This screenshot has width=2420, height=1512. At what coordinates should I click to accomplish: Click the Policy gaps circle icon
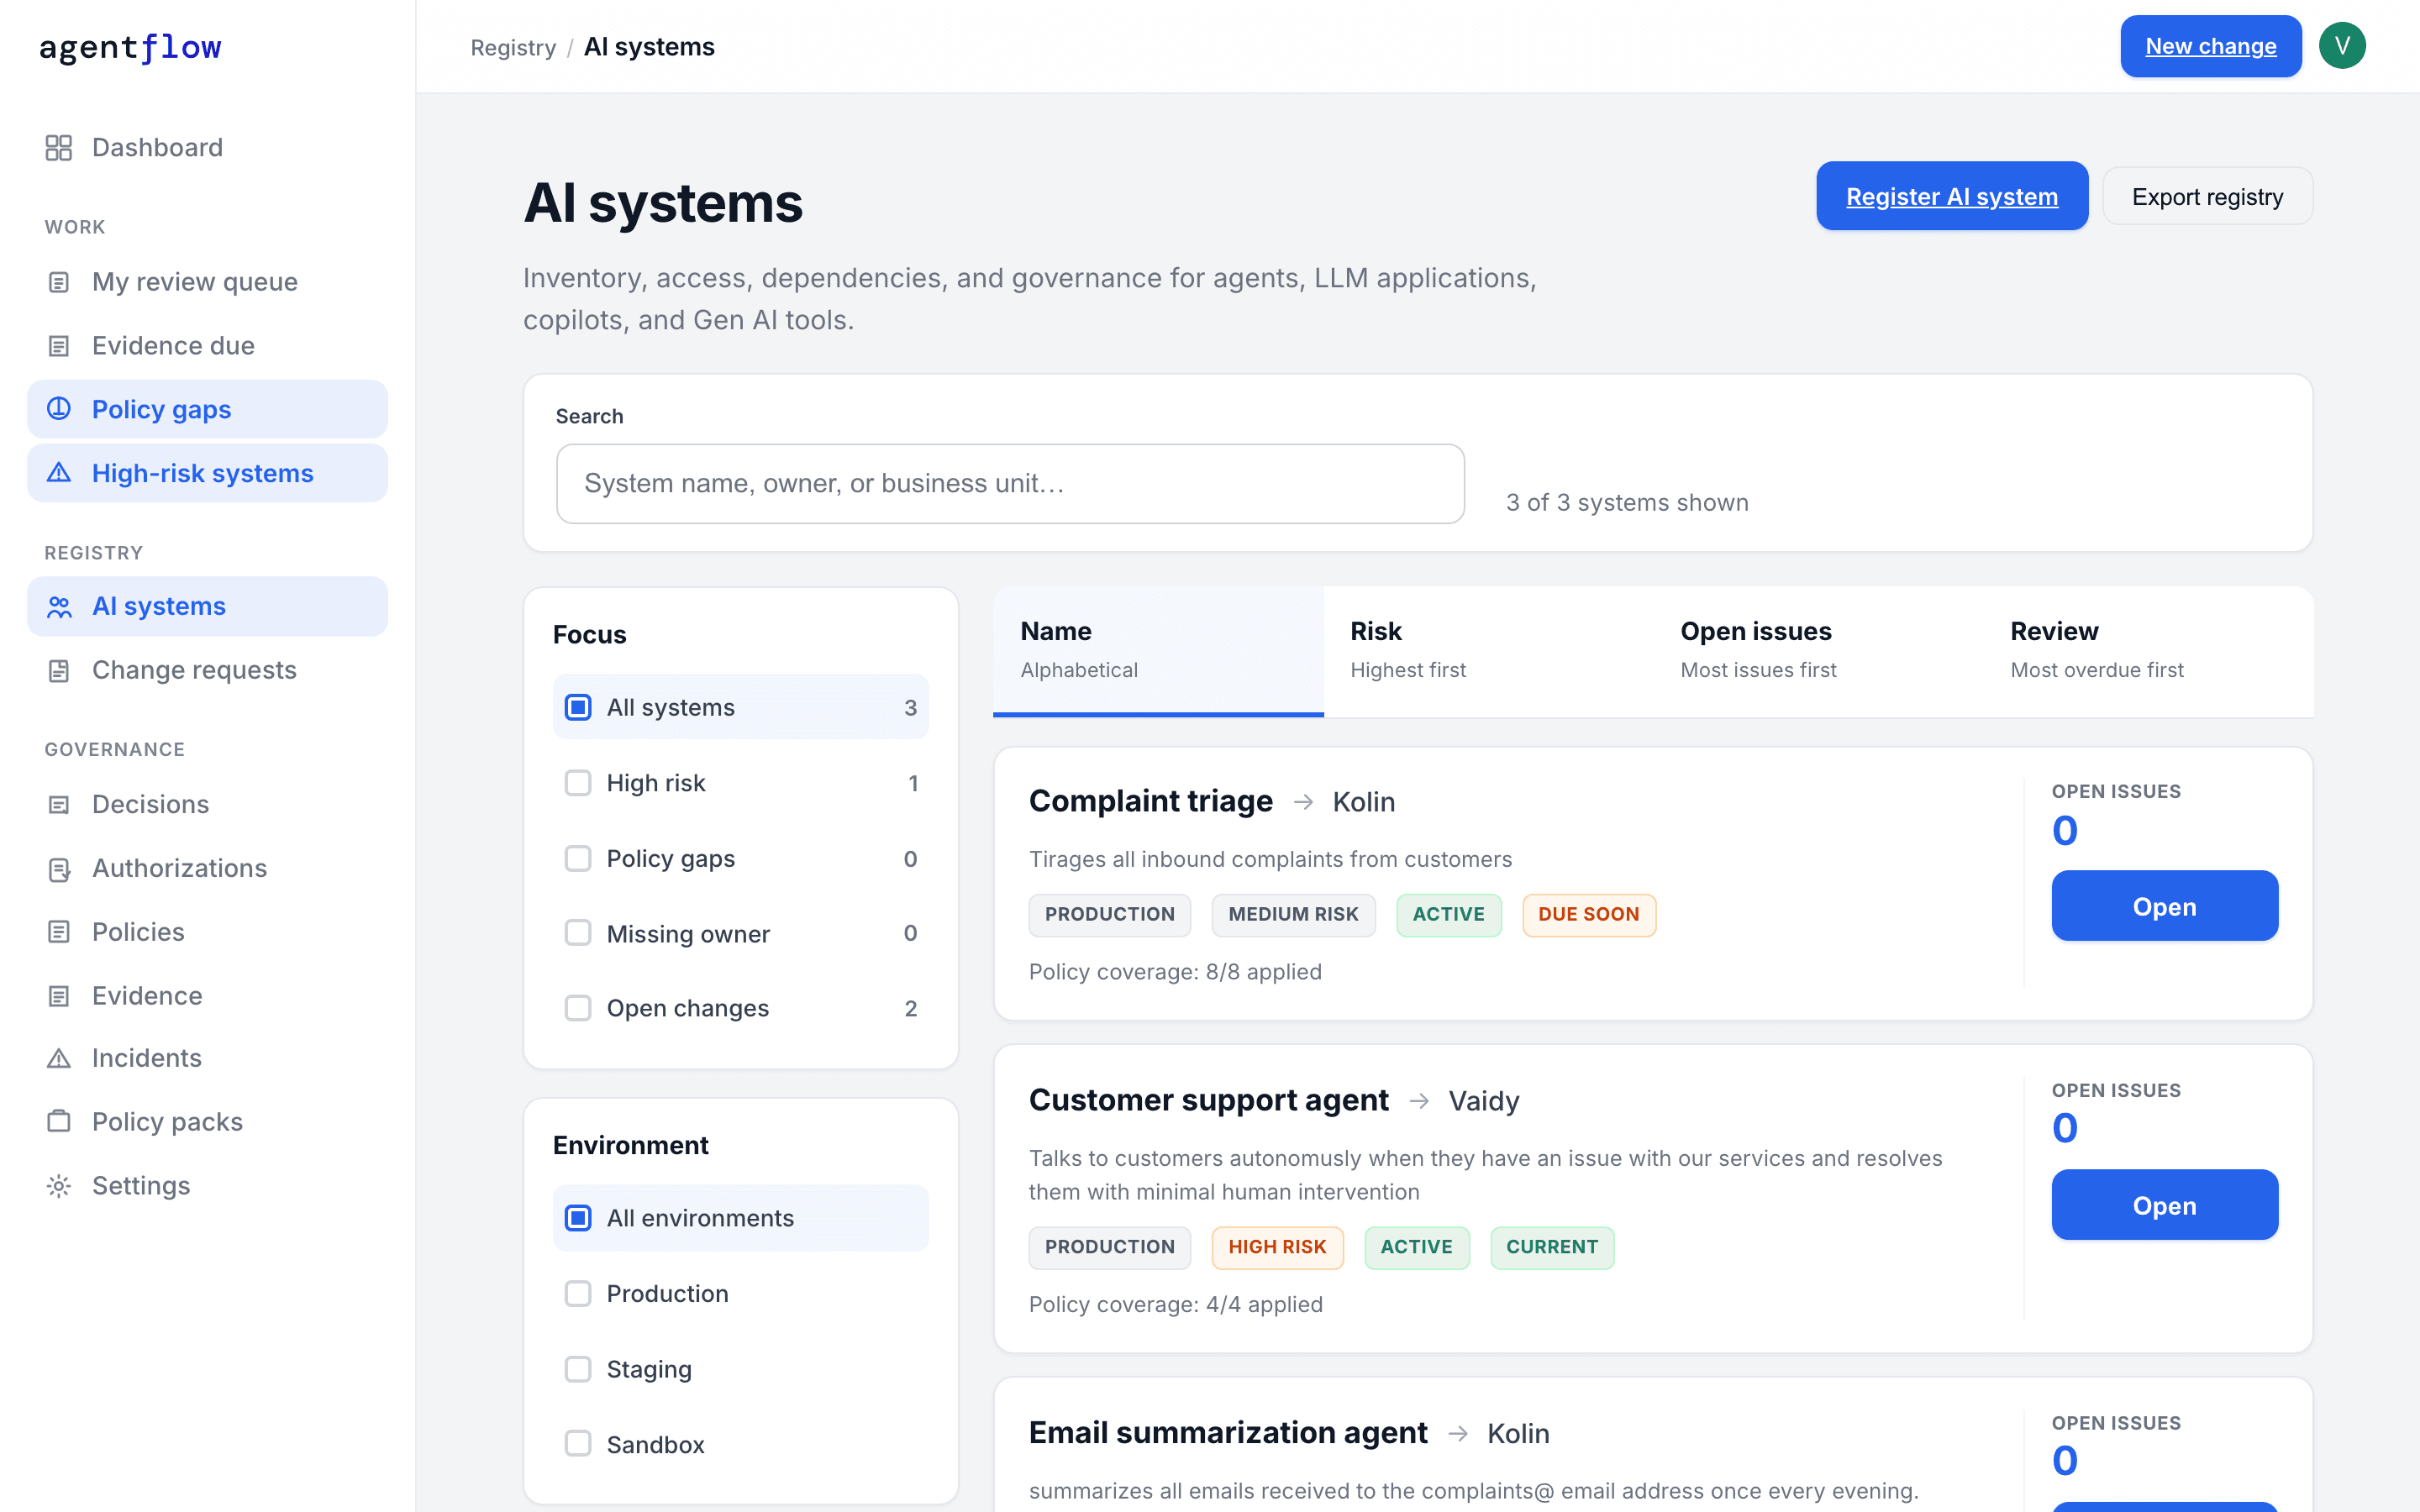(x=59, y=409)
